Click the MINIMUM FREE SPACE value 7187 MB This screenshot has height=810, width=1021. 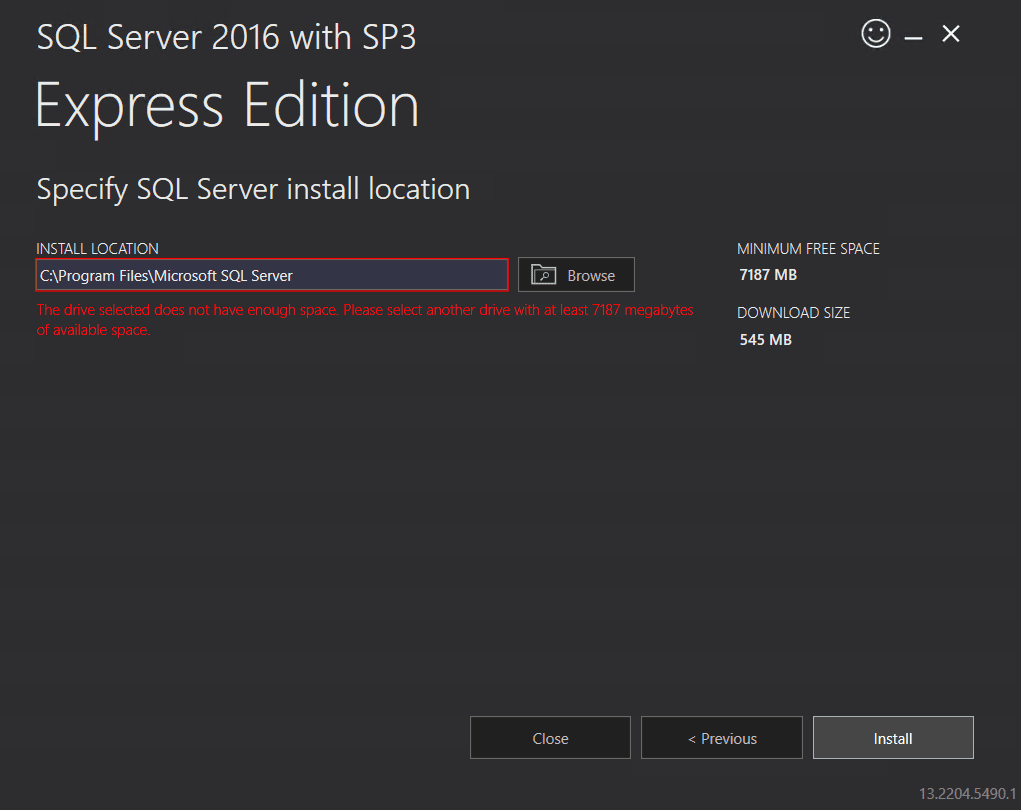[x=768, y=274]
